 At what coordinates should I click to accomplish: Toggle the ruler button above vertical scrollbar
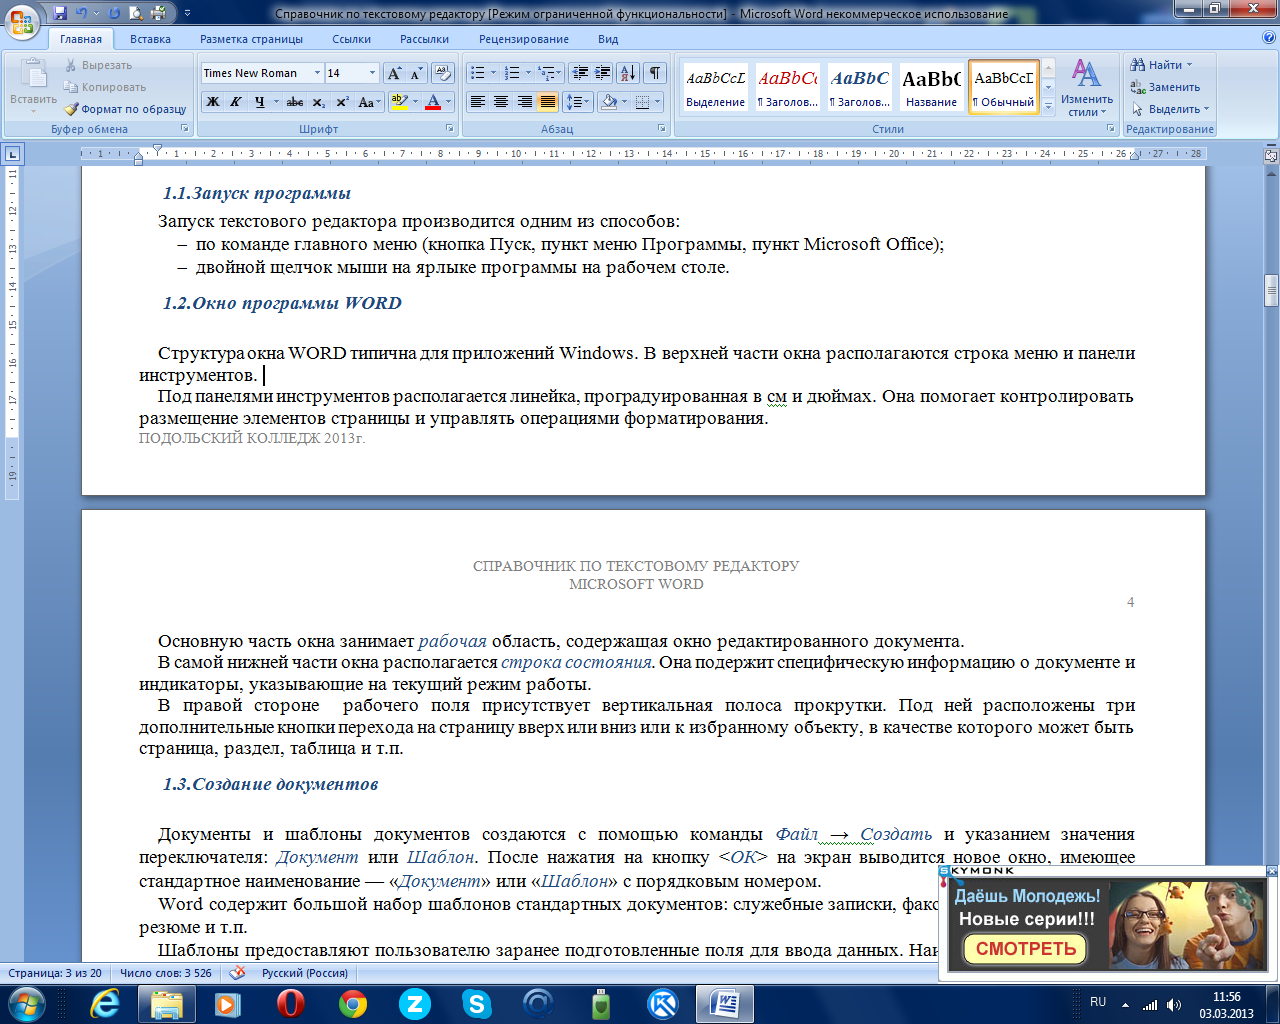1271,155
